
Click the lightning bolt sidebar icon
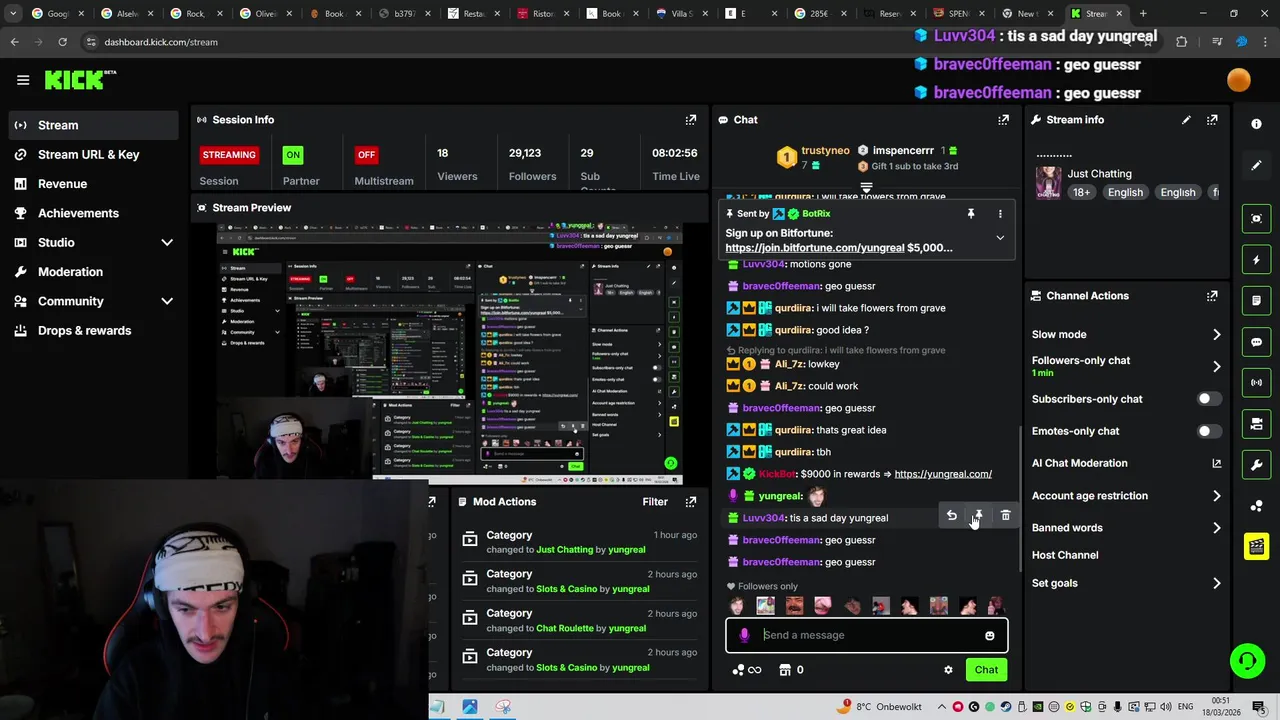click(x=1257, y=260)
